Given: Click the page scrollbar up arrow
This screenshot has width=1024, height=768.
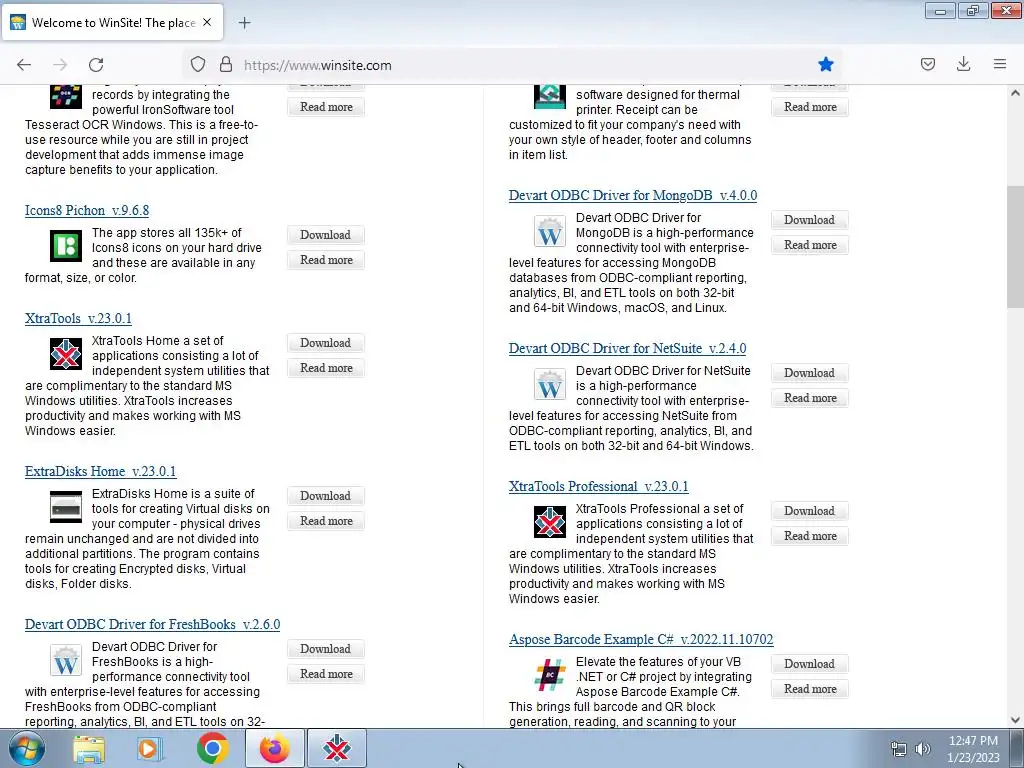Looking at the screenshot, I should pos(1015,93).
